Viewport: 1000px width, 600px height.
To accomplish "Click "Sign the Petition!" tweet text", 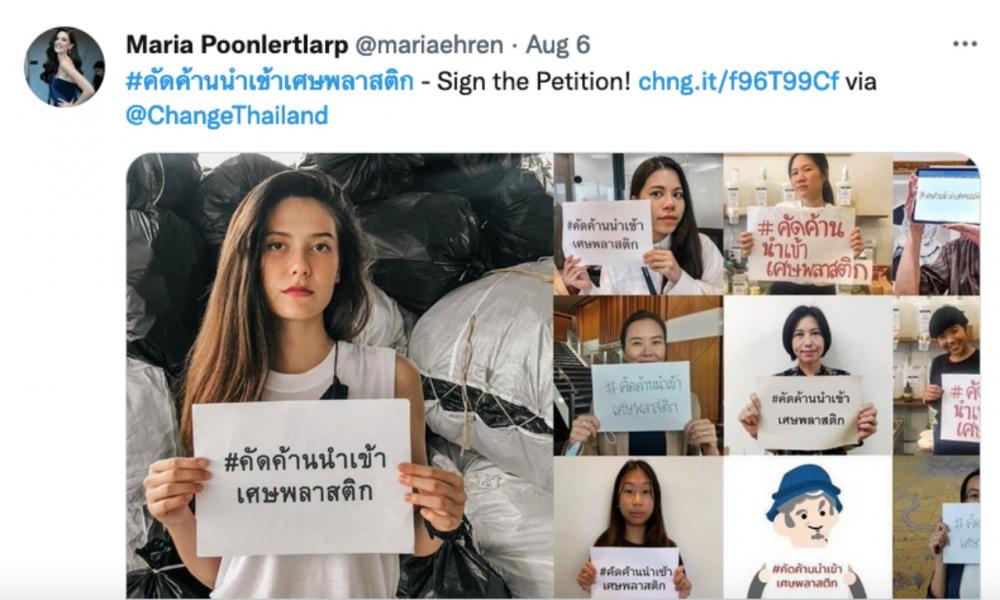I will 534,81.
